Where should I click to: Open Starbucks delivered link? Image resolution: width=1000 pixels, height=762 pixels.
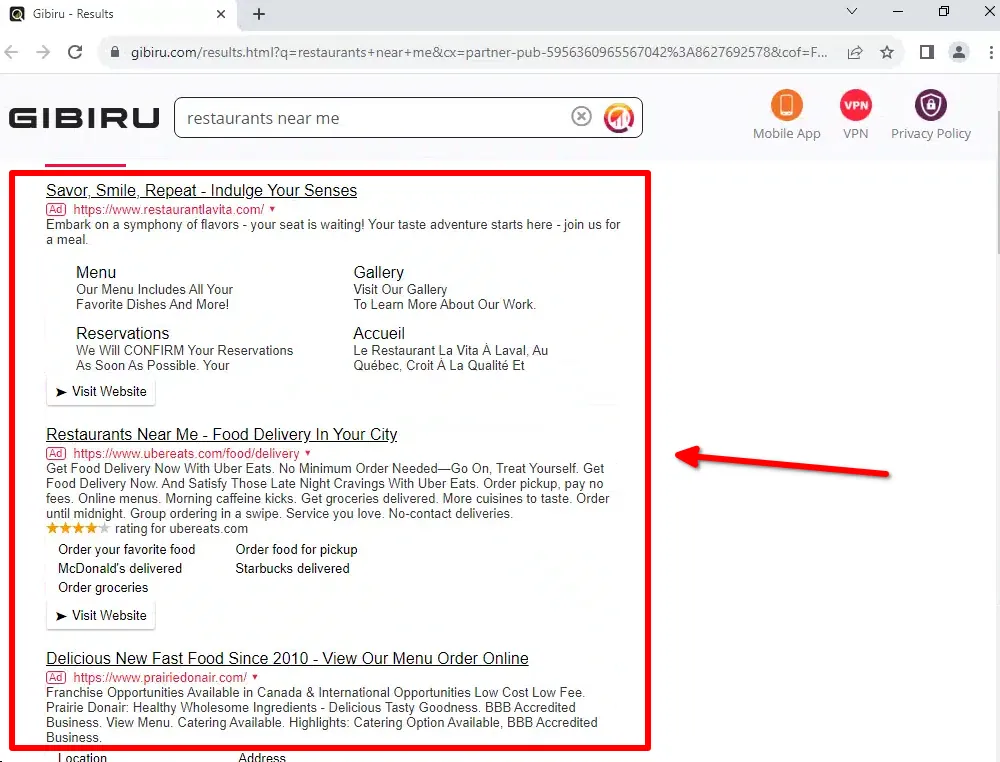pyautogui.click(x=292, y=569)
